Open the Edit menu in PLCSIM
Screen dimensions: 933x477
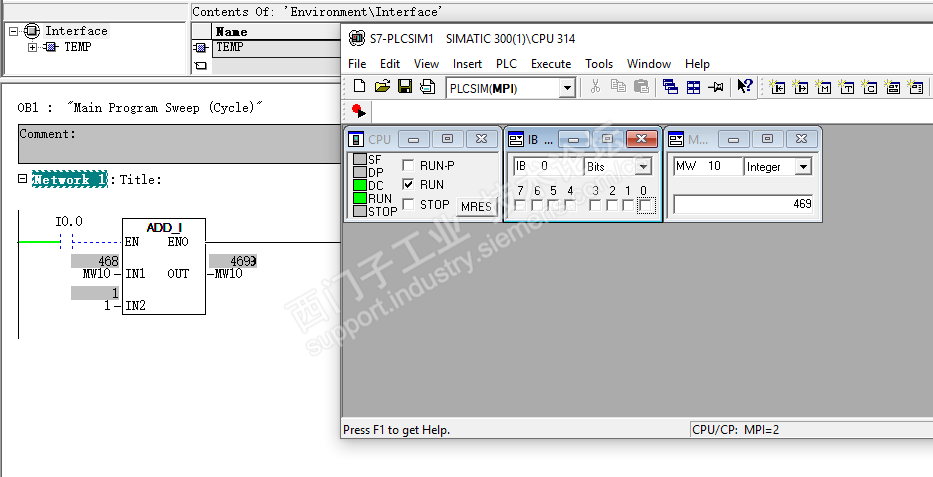(390, 64)
